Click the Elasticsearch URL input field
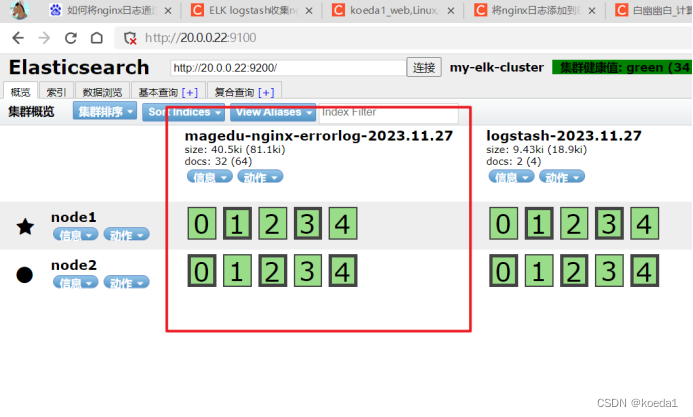Screen dimensions: 693x417 [288, 68]
